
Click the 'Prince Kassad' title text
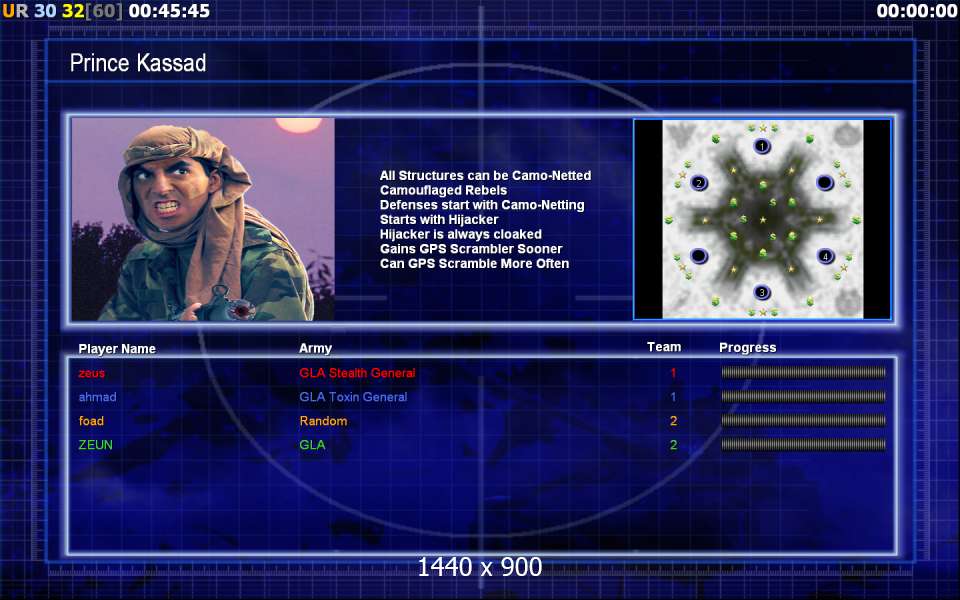(x=138, y=63)
